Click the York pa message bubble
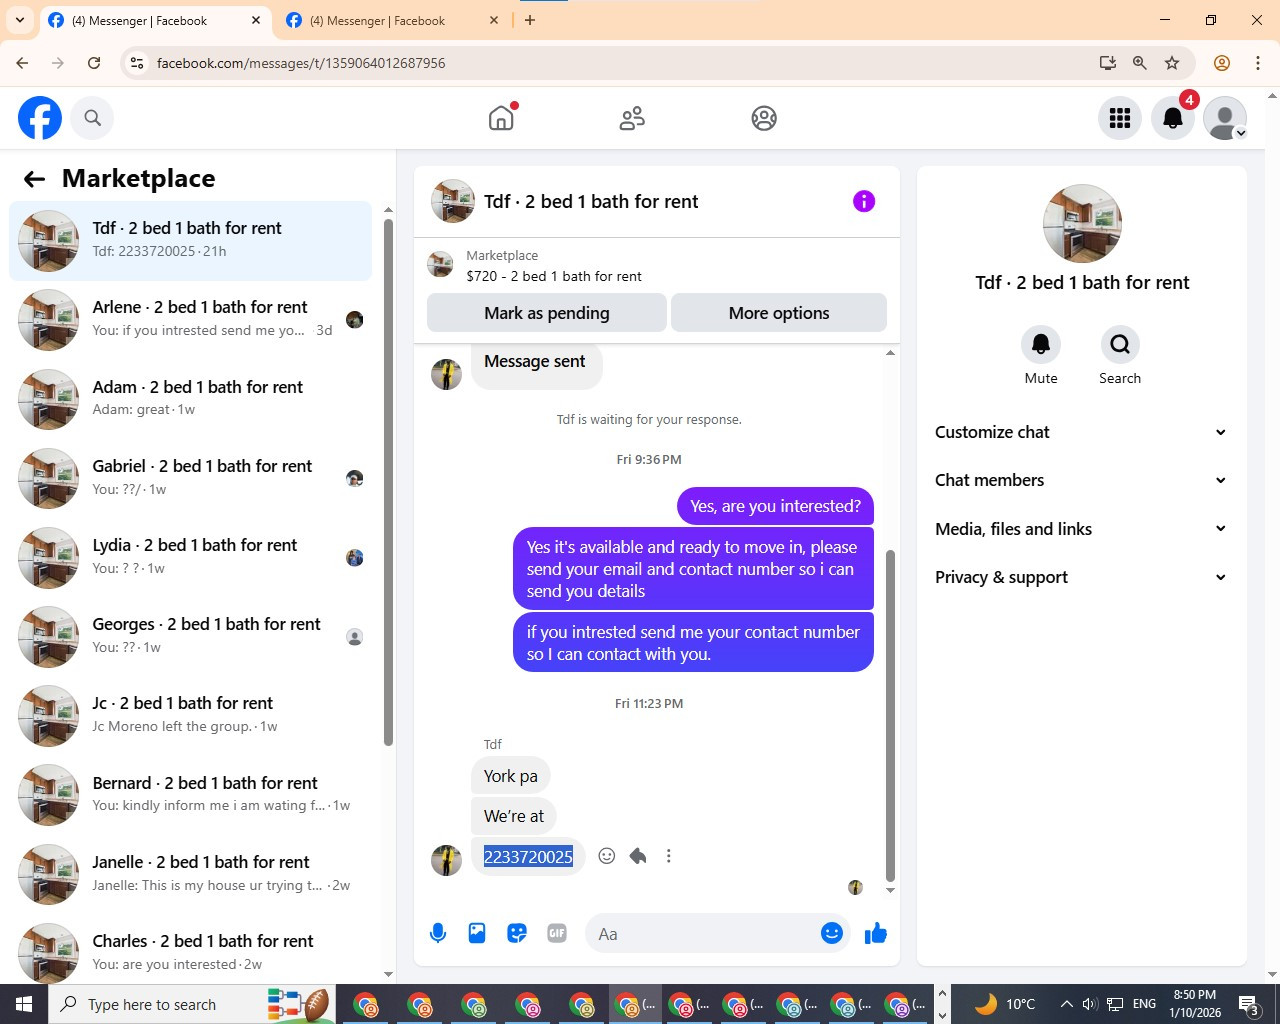The image size is (1280, 1024). tap(510, 776)
